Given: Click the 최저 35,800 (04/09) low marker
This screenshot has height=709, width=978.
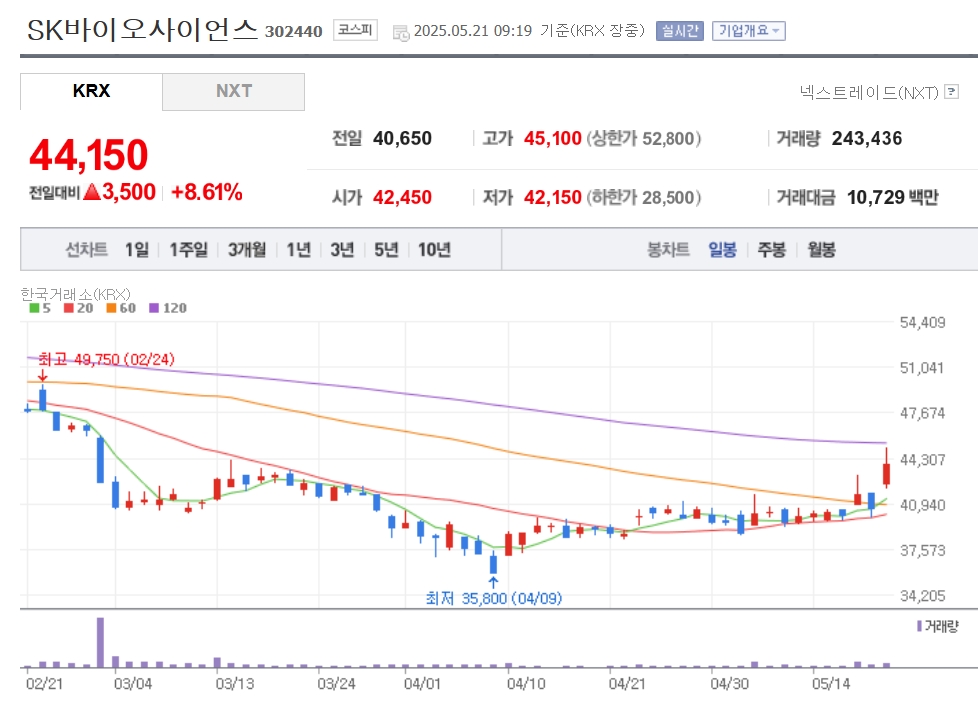Looking at the screenshot, I should 493,598.
